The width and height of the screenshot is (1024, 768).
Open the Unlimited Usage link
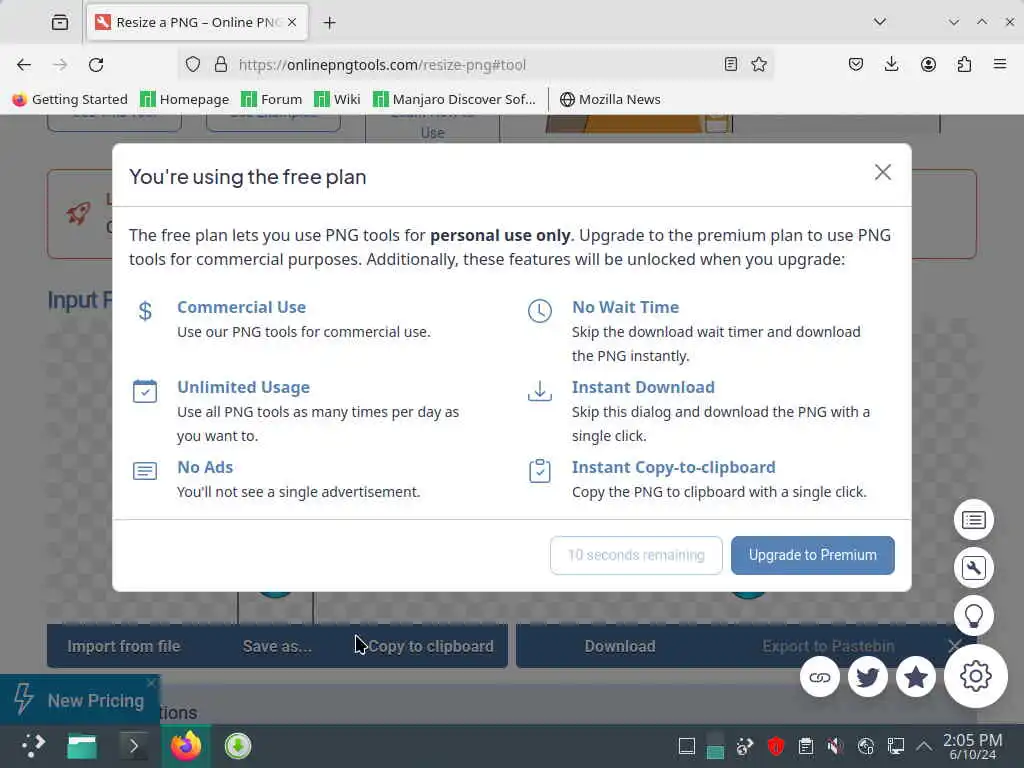click(x=244, y=387)
